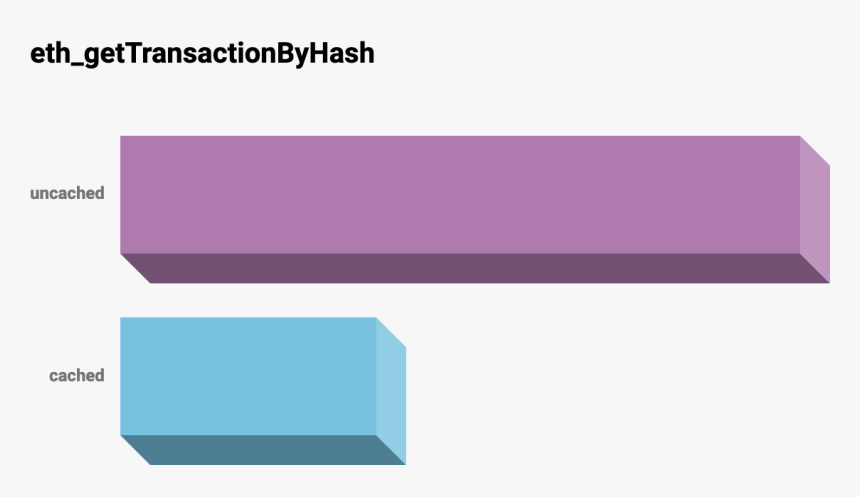Click the purple uncached bar front face
The width and height of the screenshot is (860, 497).
[x=460, y=194]
